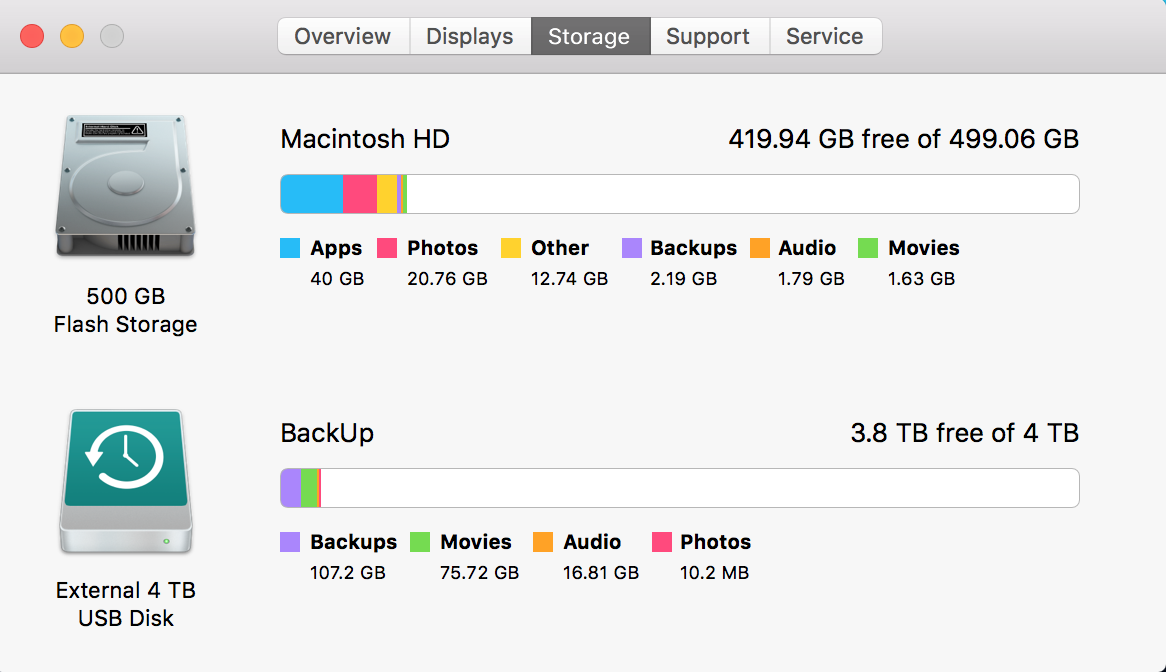The image size is (1166, 672).
Task: Click the Macintosh HD flash drive icon
Action: (x=126, y=186)
